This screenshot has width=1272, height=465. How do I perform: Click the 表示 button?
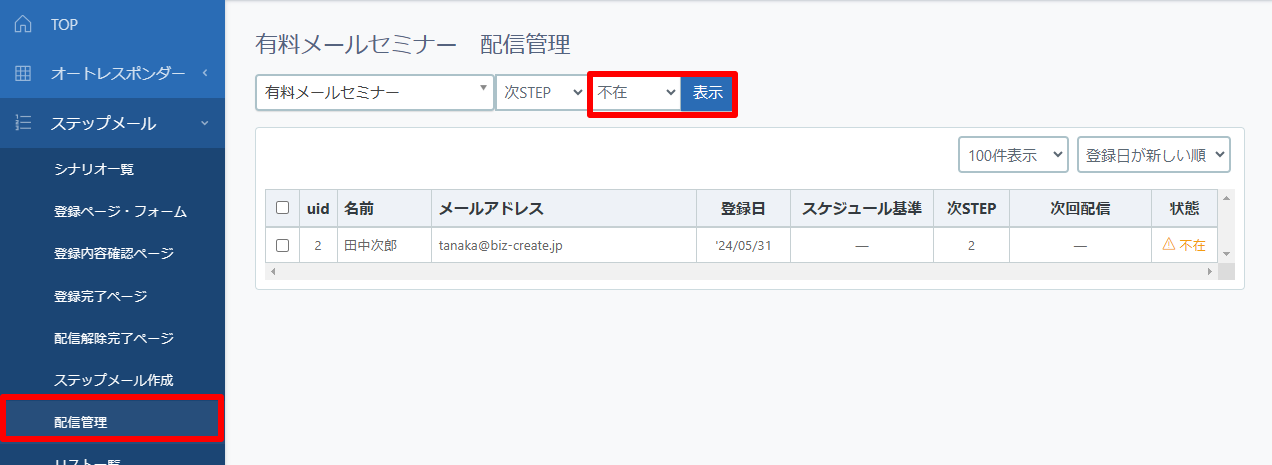708,93
